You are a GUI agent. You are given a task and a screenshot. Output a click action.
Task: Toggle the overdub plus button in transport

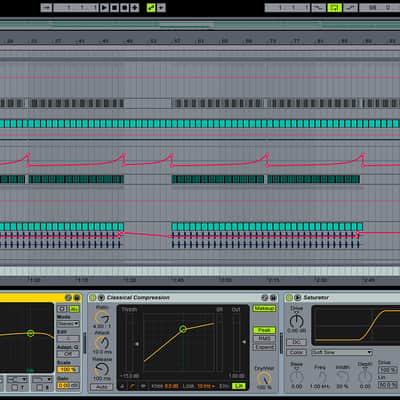[x=135, y=7]
